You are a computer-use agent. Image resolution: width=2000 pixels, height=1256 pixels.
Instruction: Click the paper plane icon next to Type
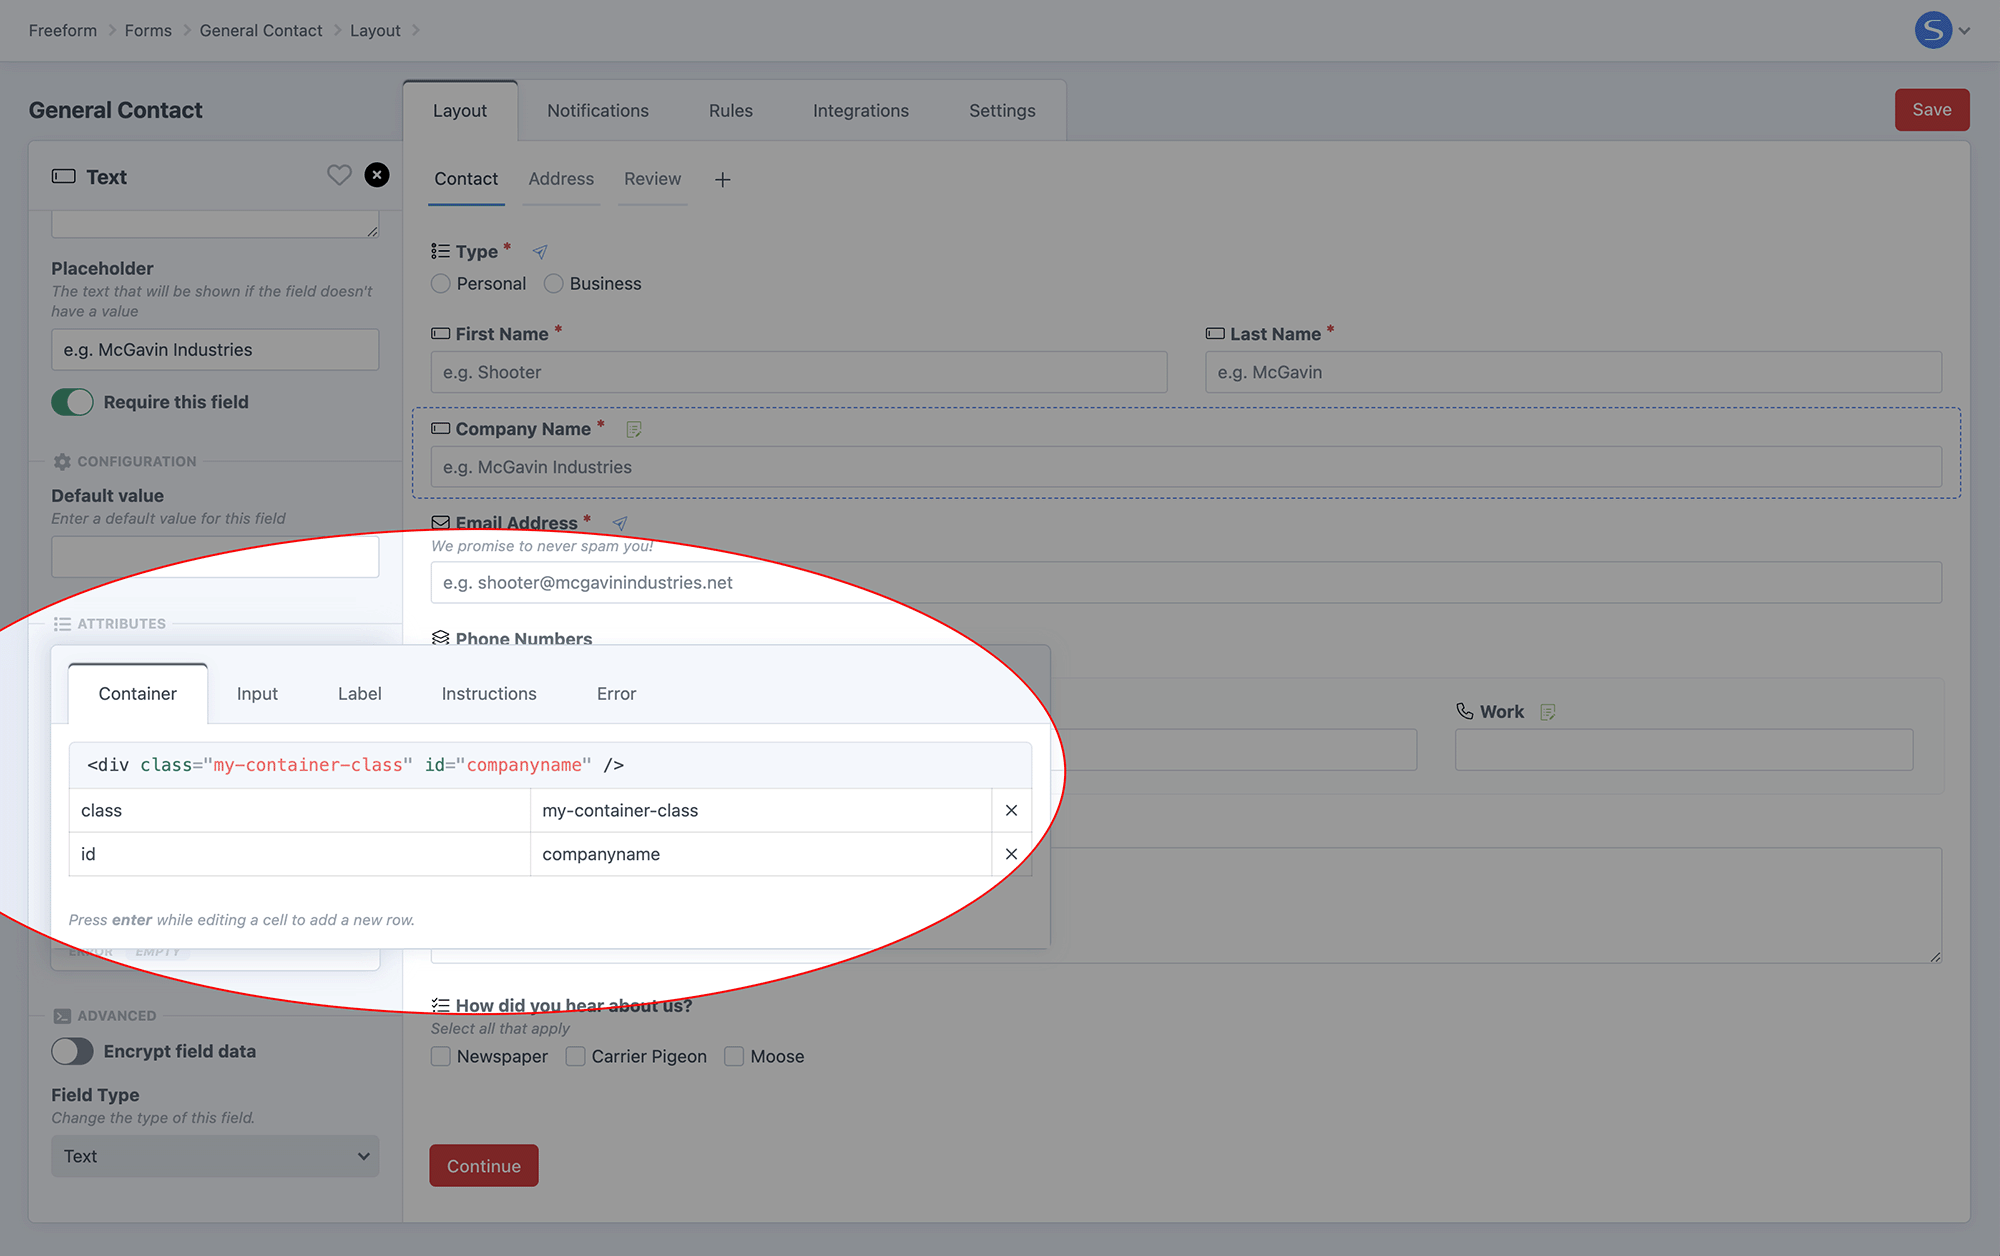(540, 251)
